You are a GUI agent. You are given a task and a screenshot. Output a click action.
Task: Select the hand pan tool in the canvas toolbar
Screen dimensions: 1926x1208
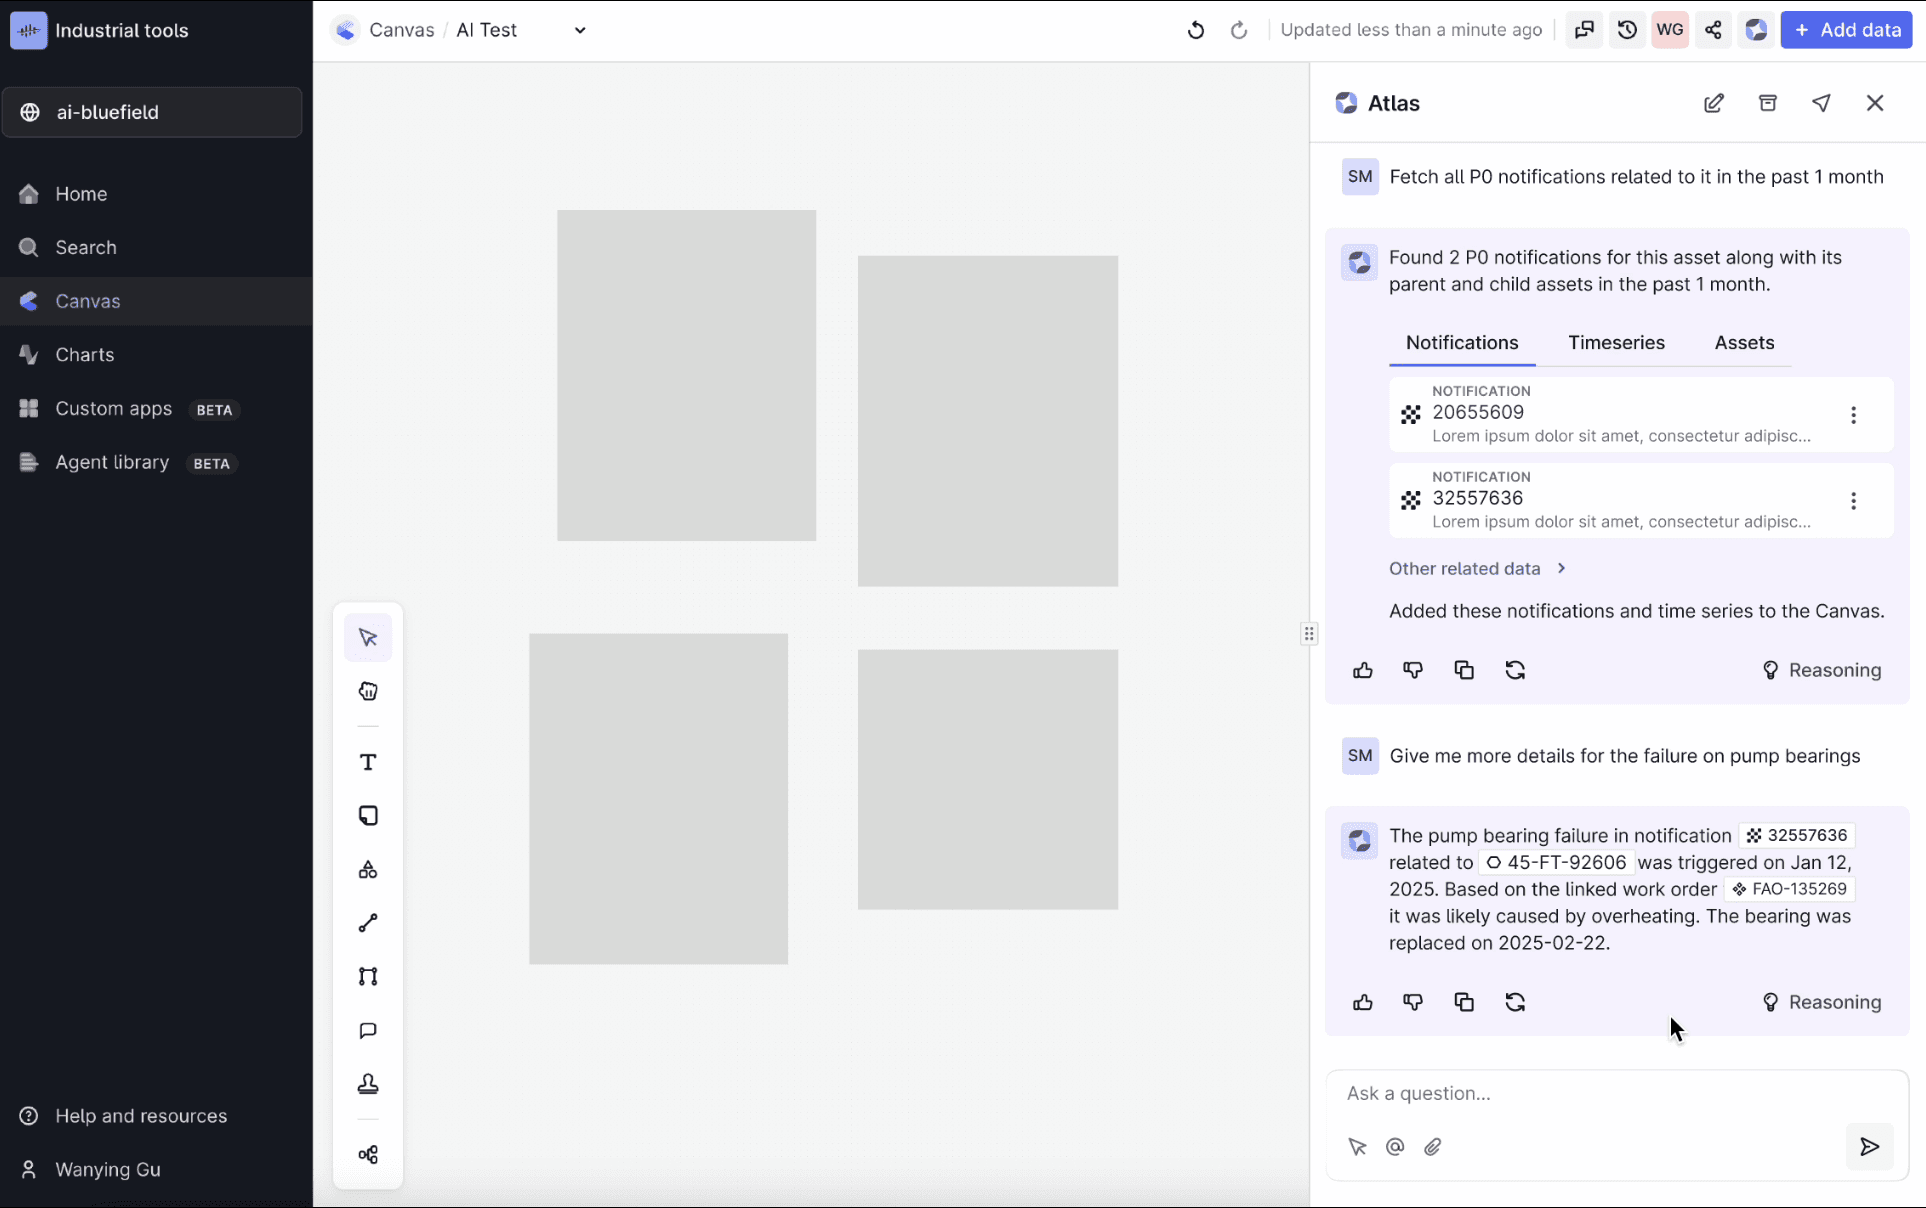[367, 691]
